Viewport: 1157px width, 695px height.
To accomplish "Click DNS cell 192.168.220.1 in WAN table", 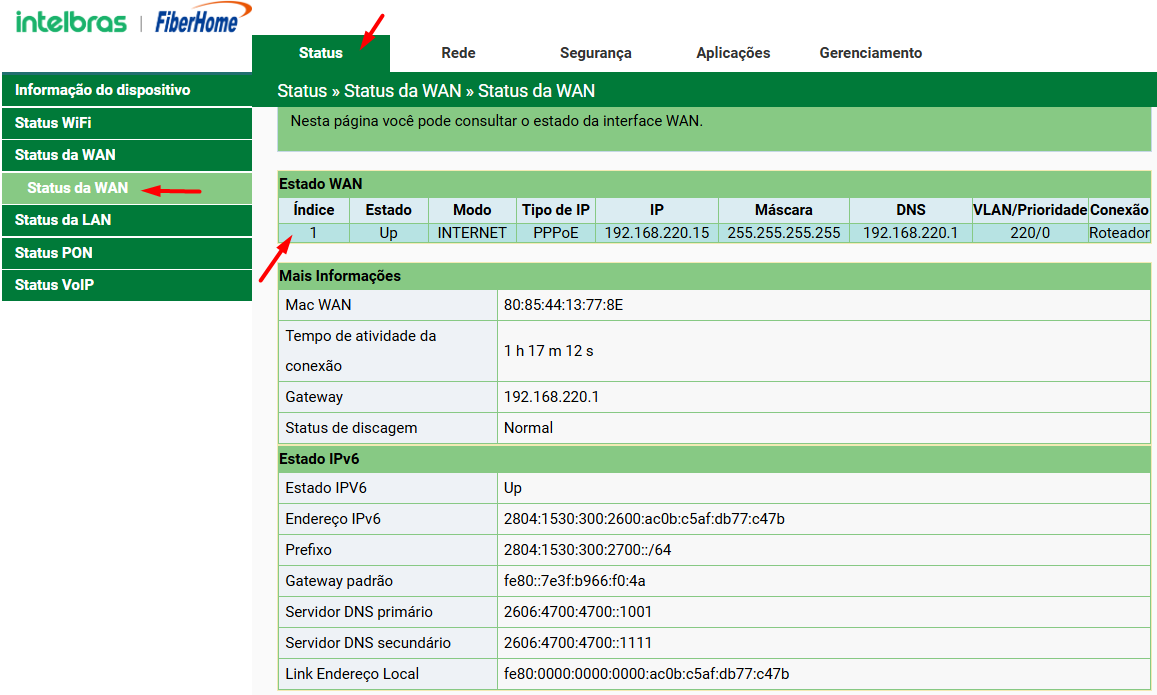I will tap(911, 233).
